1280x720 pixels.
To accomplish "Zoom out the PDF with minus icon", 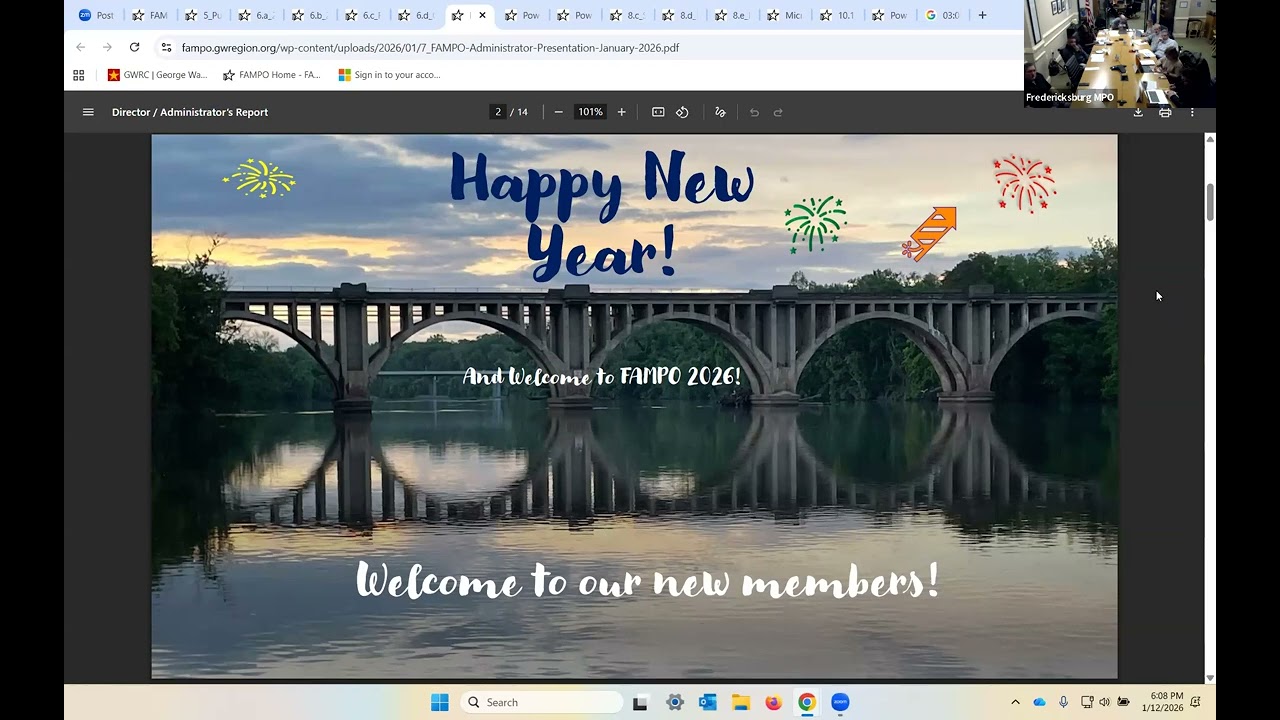I will click(x=558, y=112).
